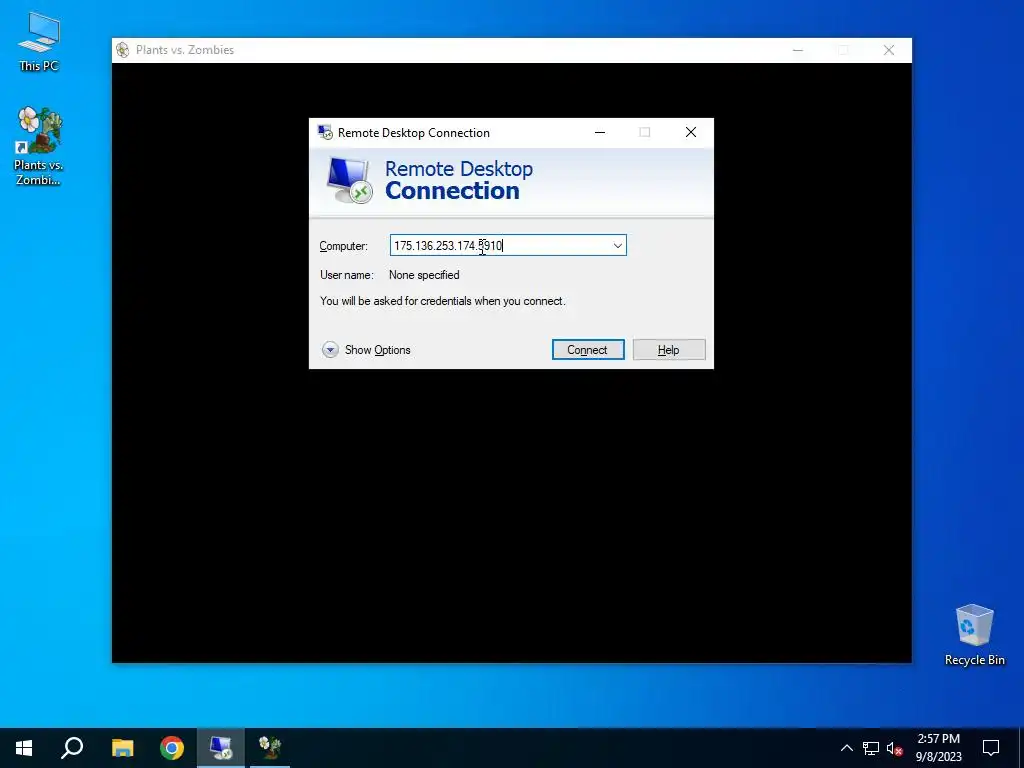Open taskbar Search

click(72, 748)
